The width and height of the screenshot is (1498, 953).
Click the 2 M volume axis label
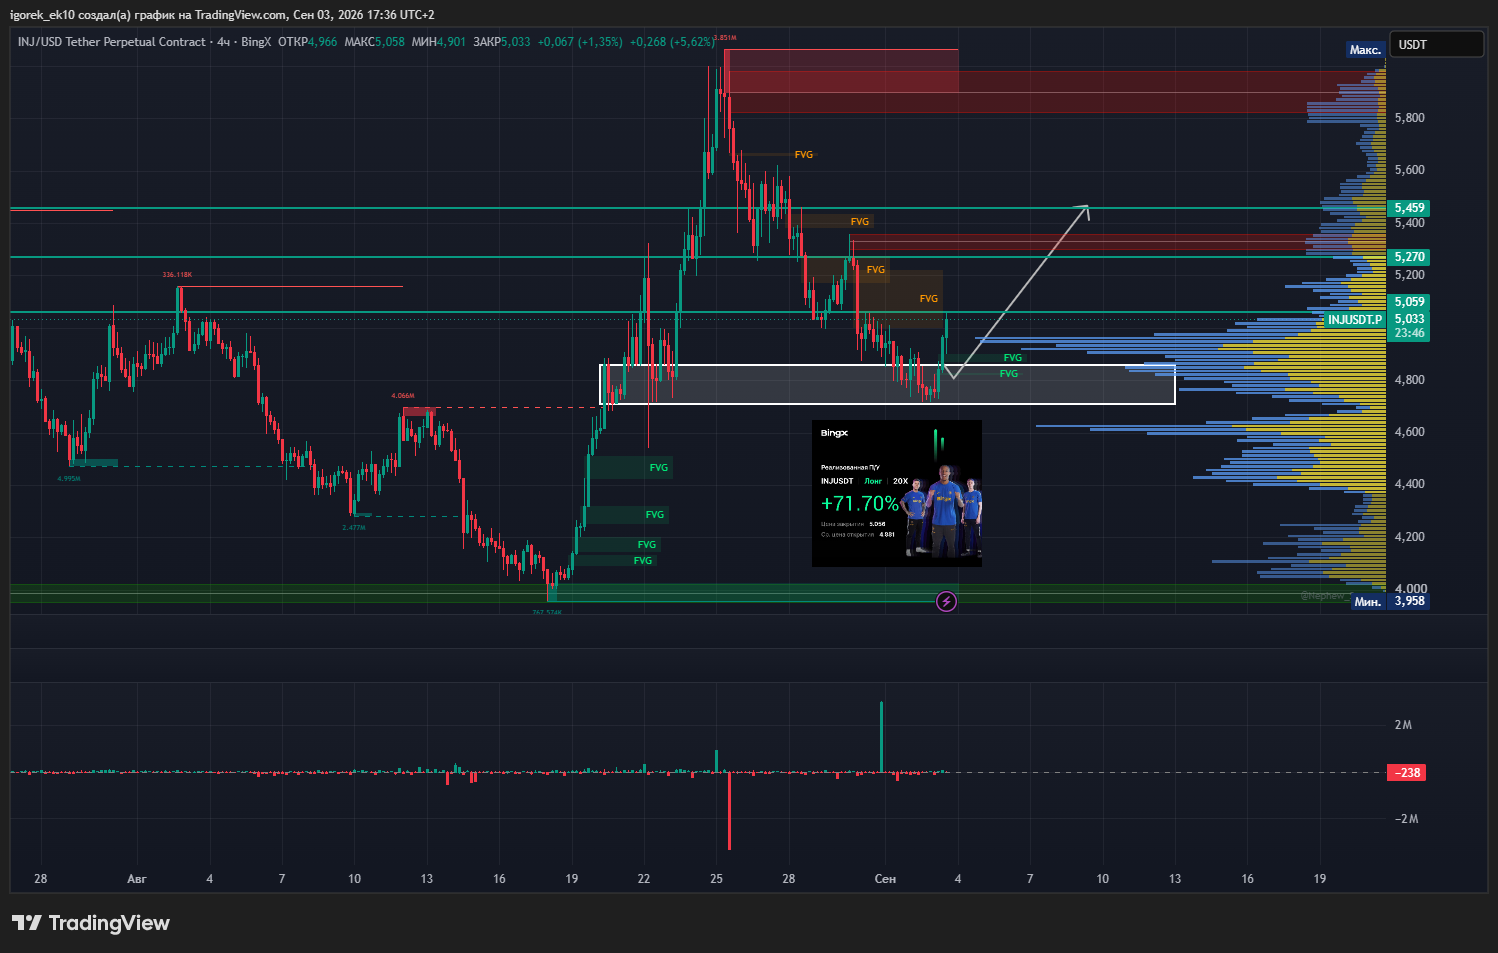coord(1403,725)
